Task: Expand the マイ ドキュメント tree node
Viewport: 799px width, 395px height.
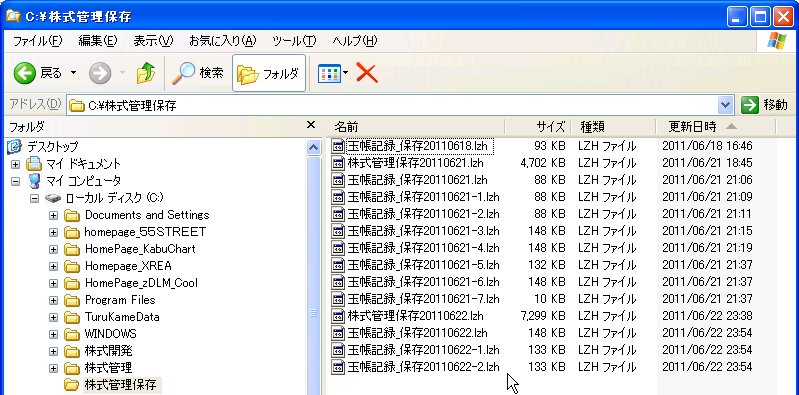Action: click(15, 164)
